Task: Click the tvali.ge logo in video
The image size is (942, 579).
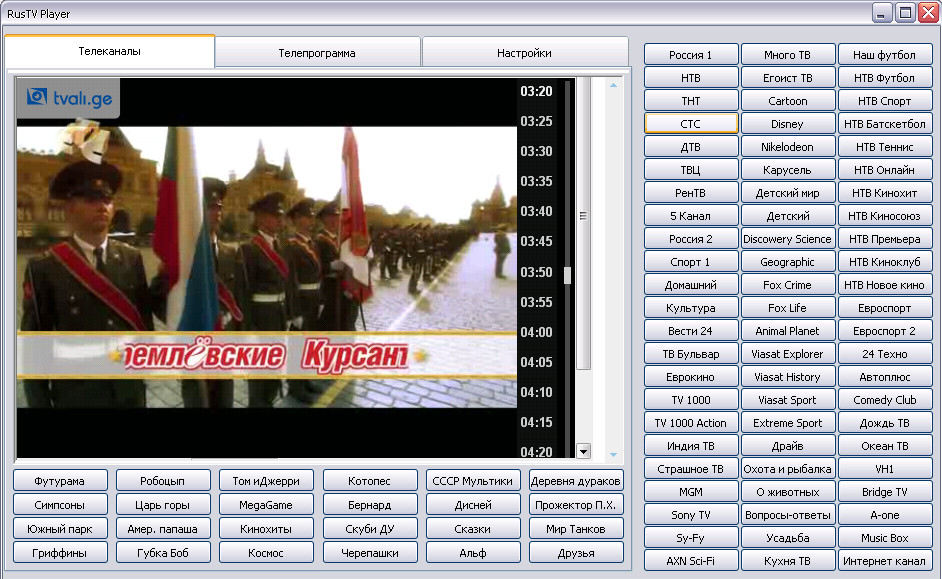Action: point(68,96)
